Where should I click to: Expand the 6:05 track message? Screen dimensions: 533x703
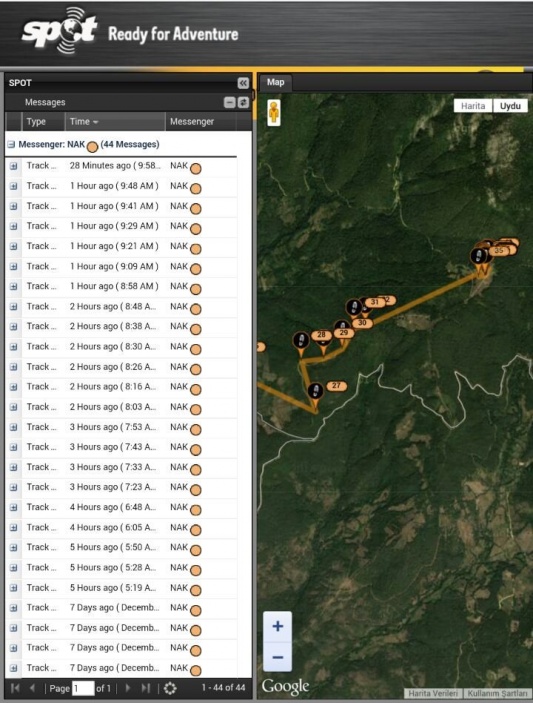tap(13, 528)
